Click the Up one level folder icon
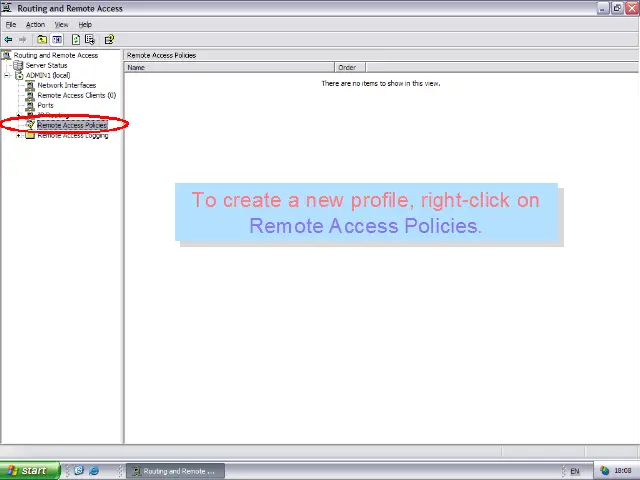Screen dimensions: 640x480 click(x=42, y=40)
